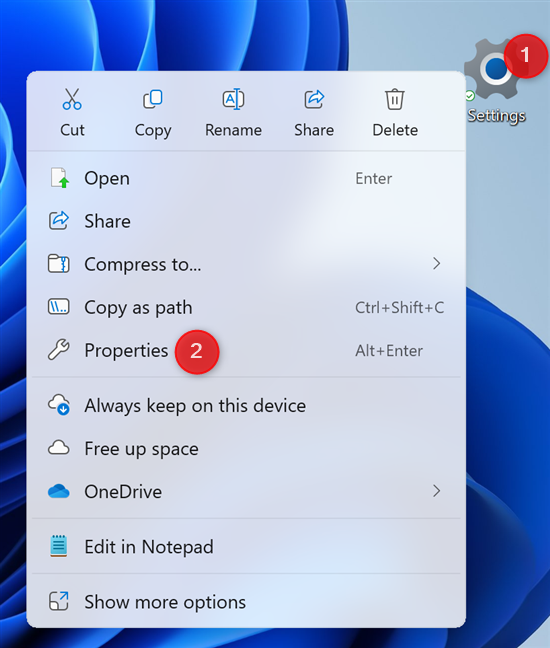
Task: Click the blue OneDrive cloud icon
Action: click(x=59, y=491)
